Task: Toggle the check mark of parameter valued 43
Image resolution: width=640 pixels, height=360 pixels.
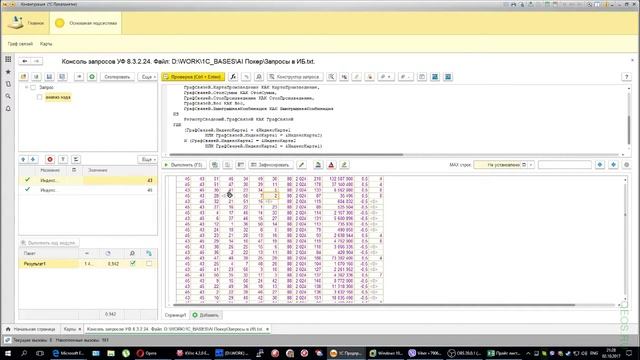Action: click(27, 180)
